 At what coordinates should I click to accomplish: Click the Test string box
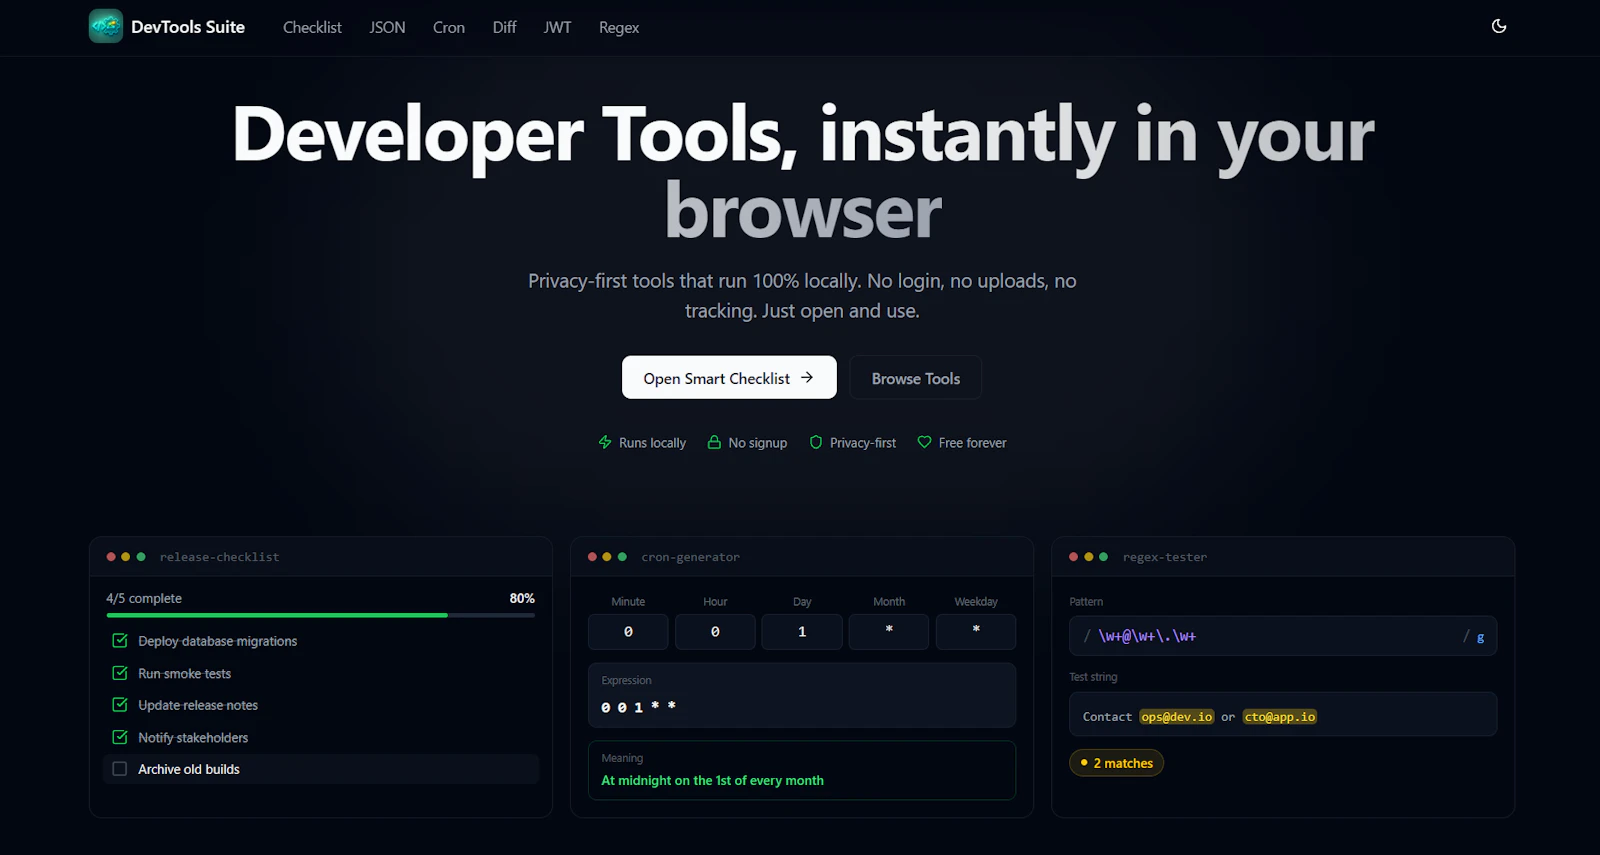pyautogui.click(x=1283, y=714)
